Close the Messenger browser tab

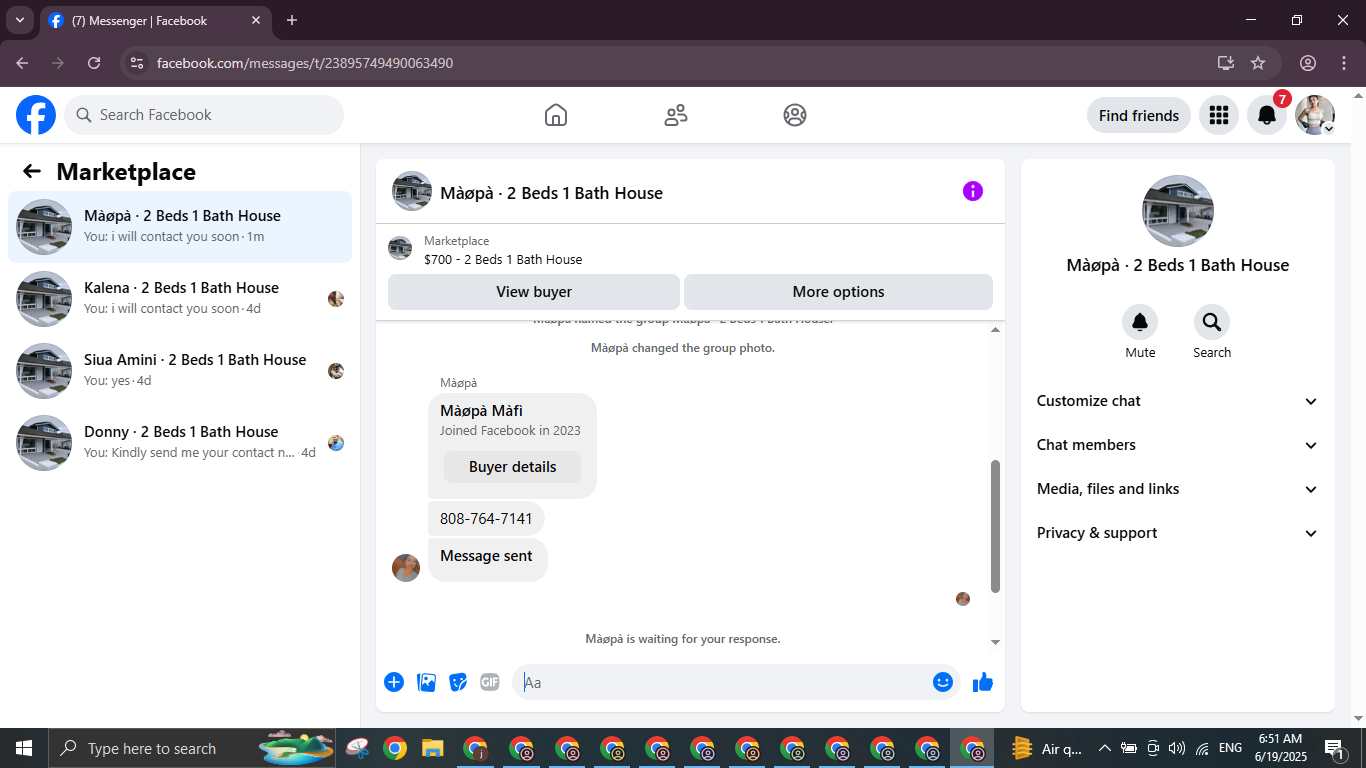[x=256, y=20]
